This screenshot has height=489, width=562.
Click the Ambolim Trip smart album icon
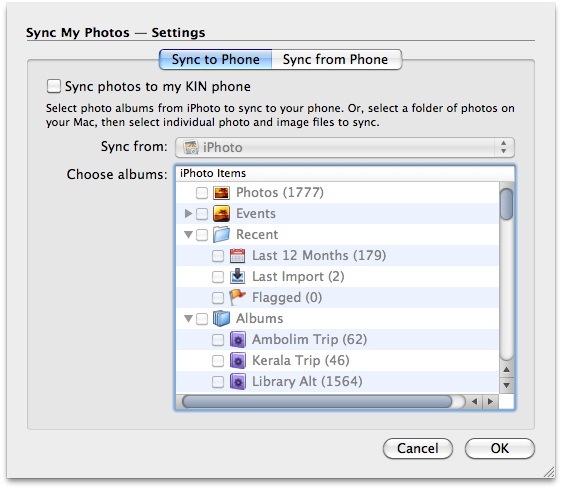[x=237, y=340]
